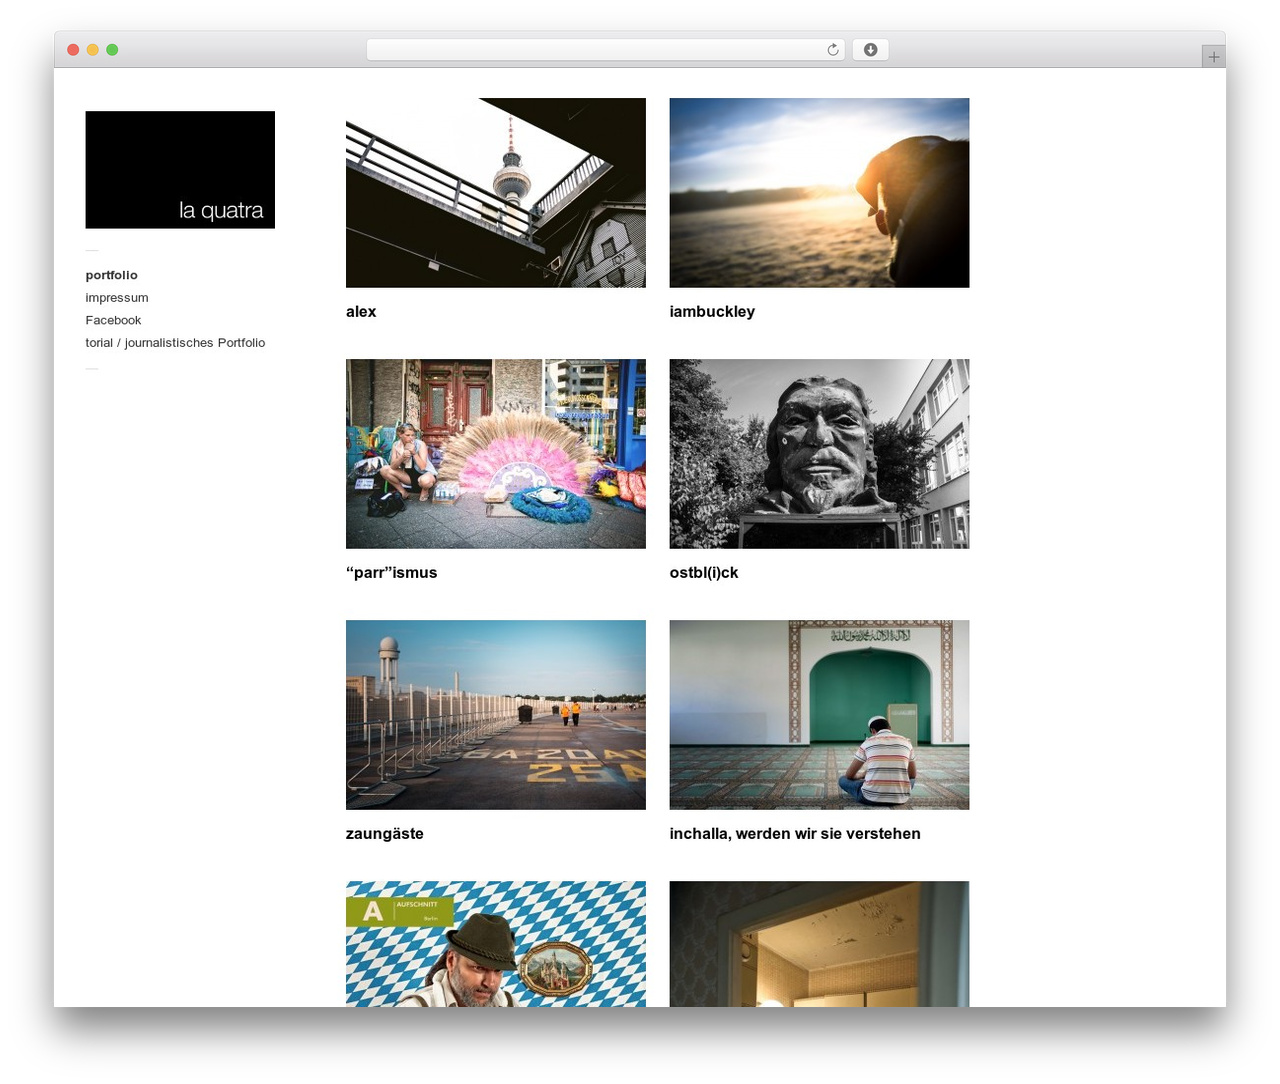
Task: Open the "parr"ismus feather fan photo
Action: tap(496, 454)
